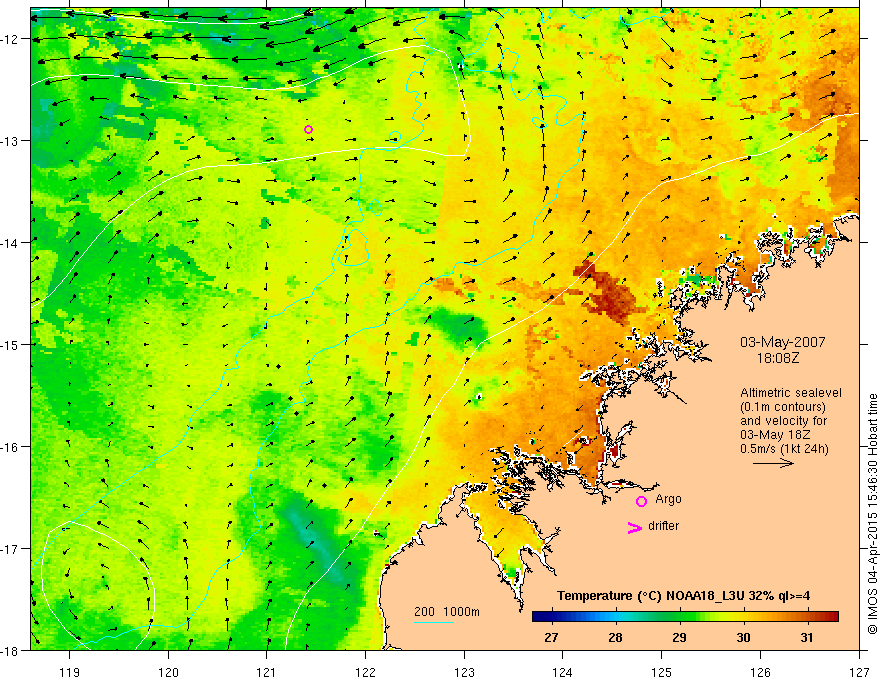Click the 30 value on the temperature scale

tap(743, 637)
